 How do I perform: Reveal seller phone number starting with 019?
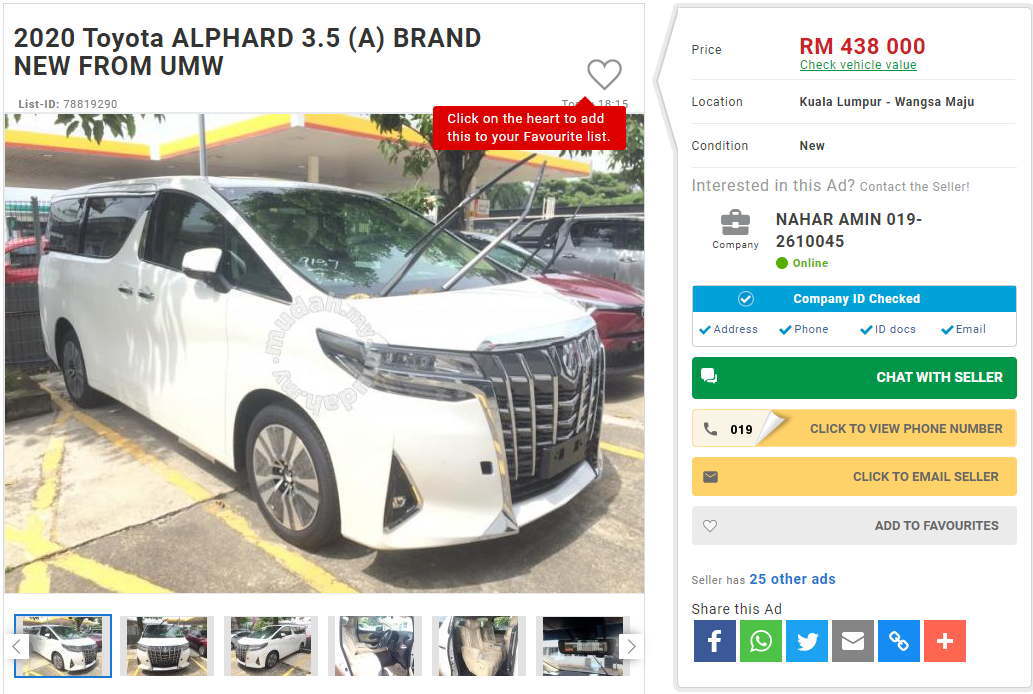(x=854, y=428)
